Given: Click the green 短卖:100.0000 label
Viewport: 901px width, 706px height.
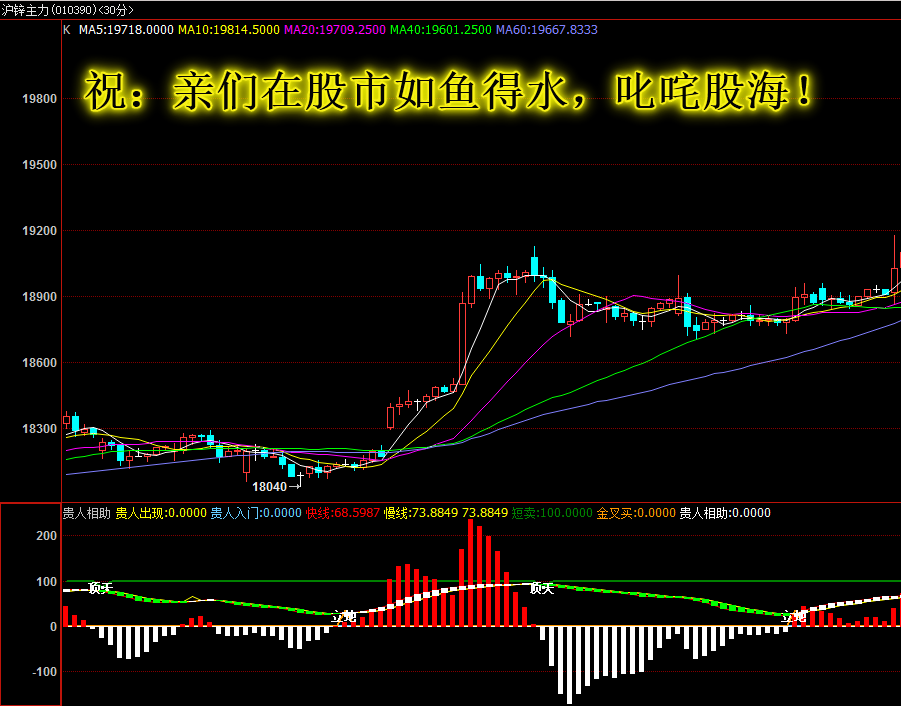Looking at the screenshot, I should pos(552,513).
